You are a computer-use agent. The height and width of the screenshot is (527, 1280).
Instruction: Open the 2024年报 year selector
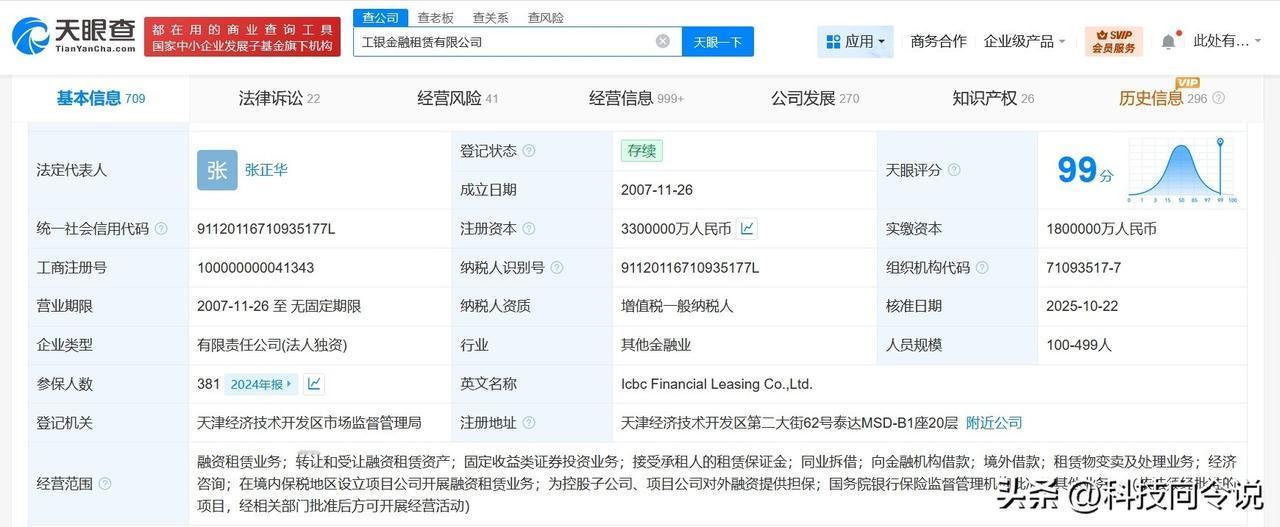pyautogui.click(x=261, y=384)
